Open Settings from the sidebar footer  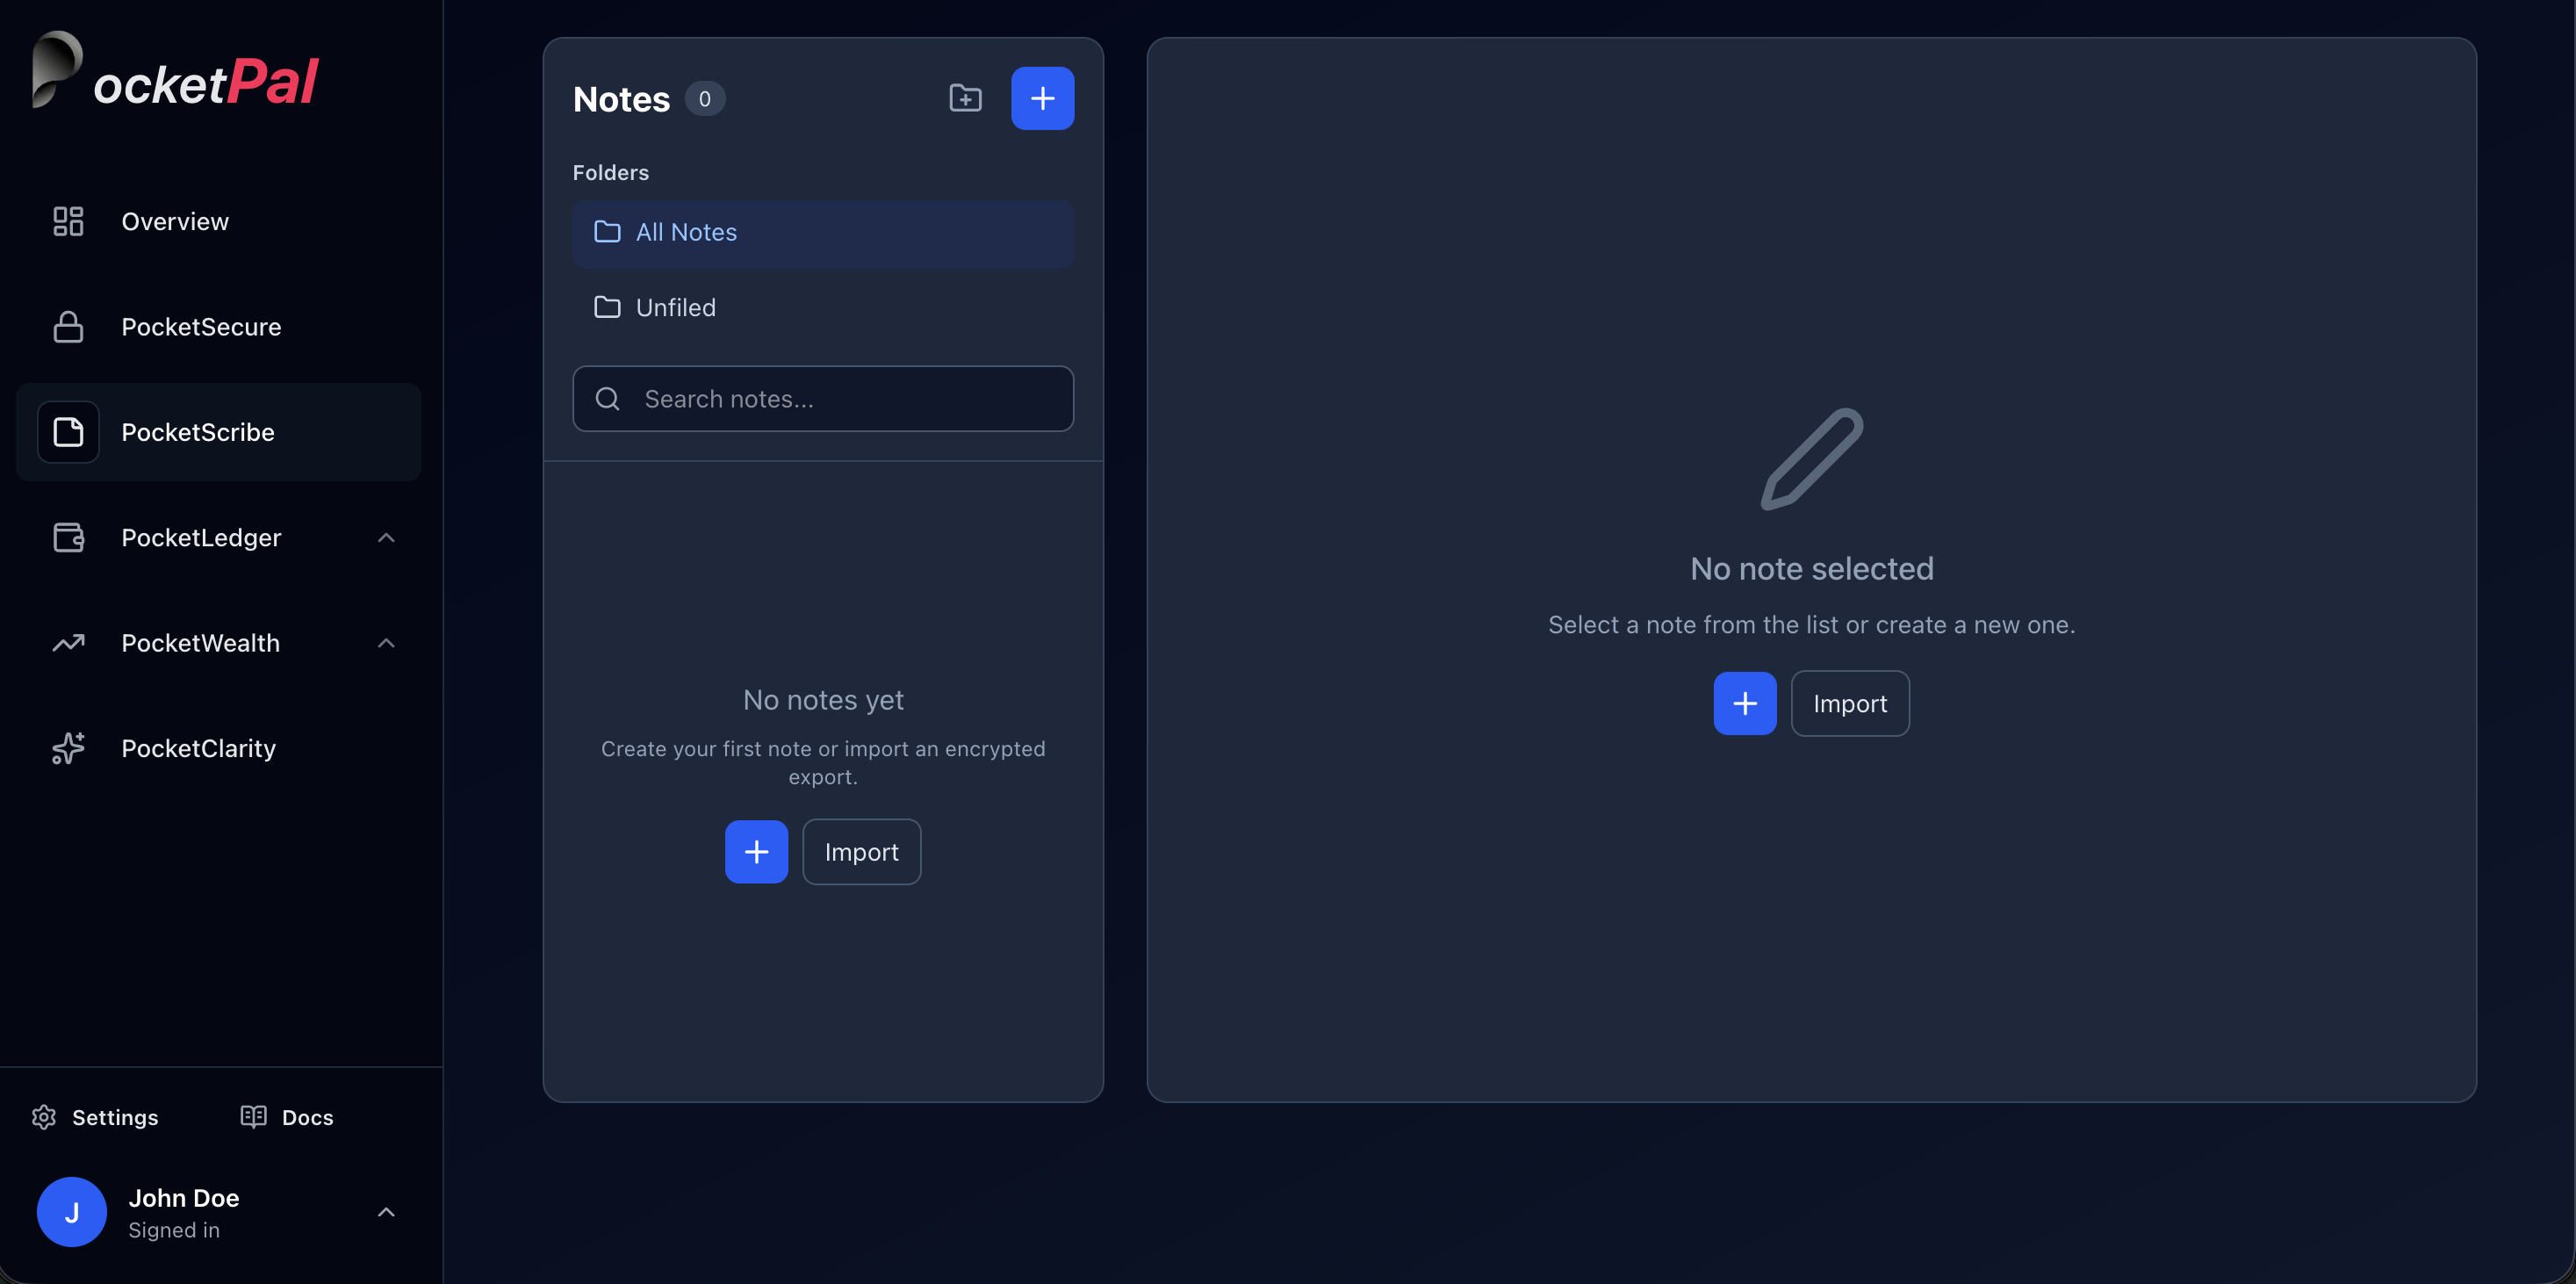pos(95,1117)
